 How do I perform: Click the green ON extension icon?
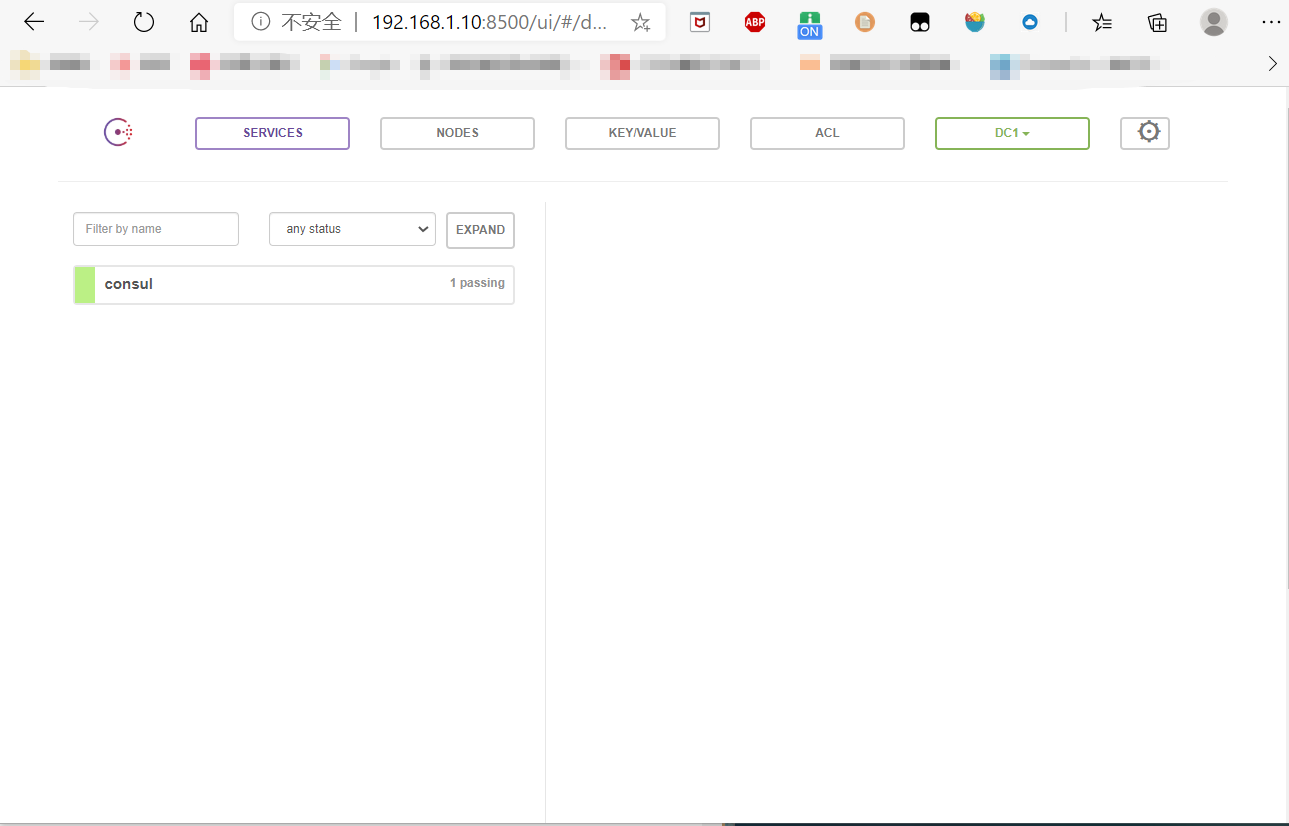[809, 24]
